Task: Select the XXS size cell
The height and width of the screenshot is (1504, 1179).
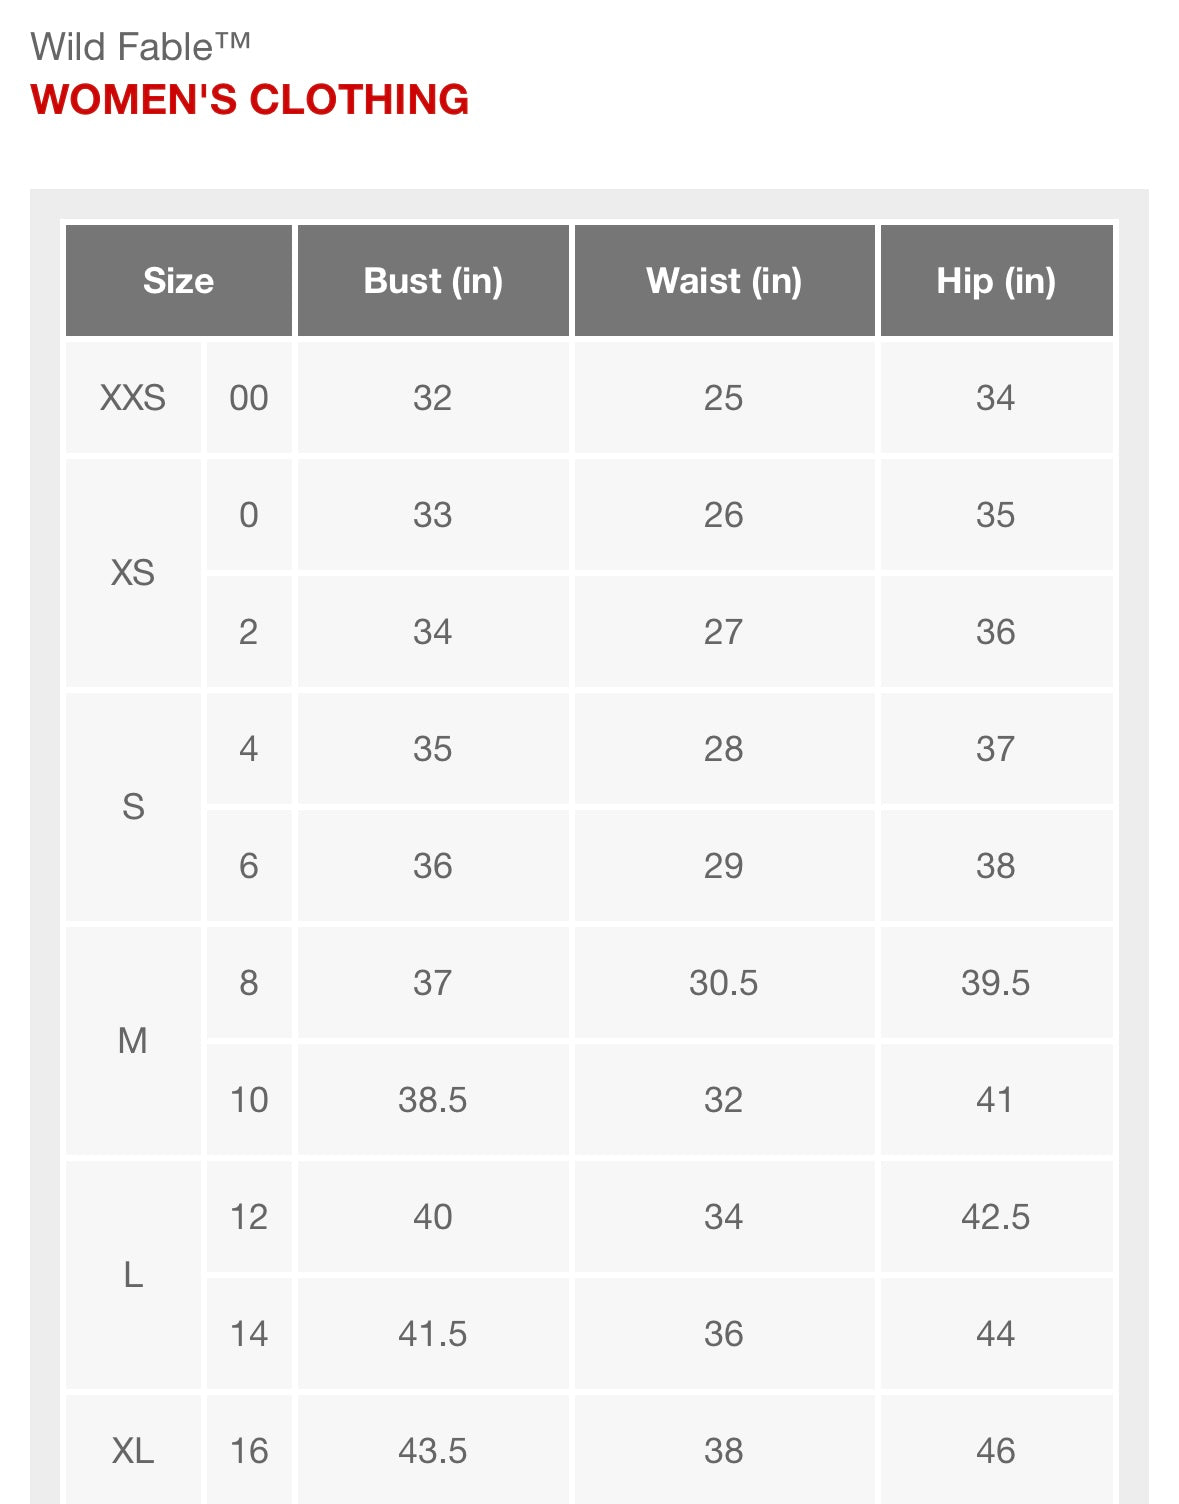Action: 133,398
